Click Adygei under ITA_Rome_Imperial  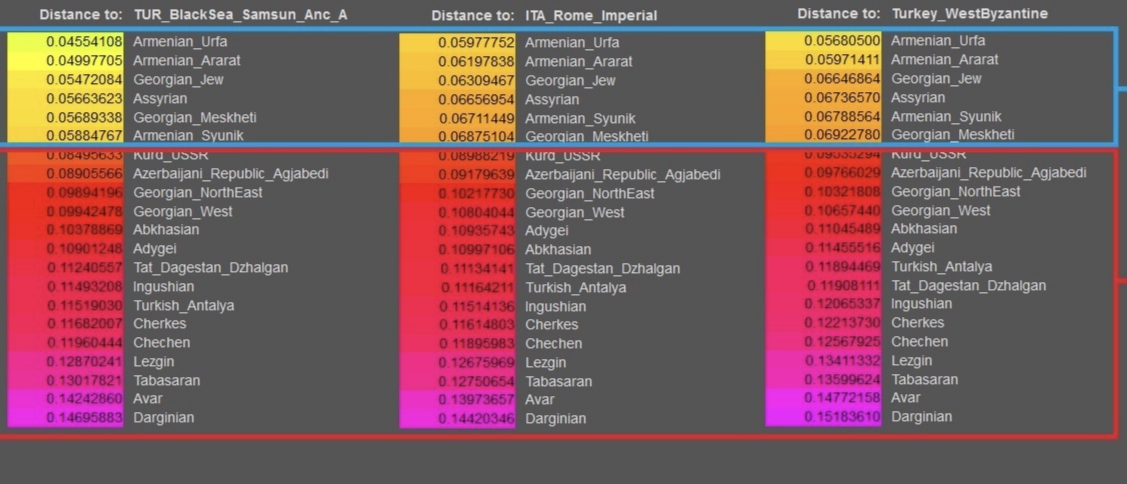(546, 231)
